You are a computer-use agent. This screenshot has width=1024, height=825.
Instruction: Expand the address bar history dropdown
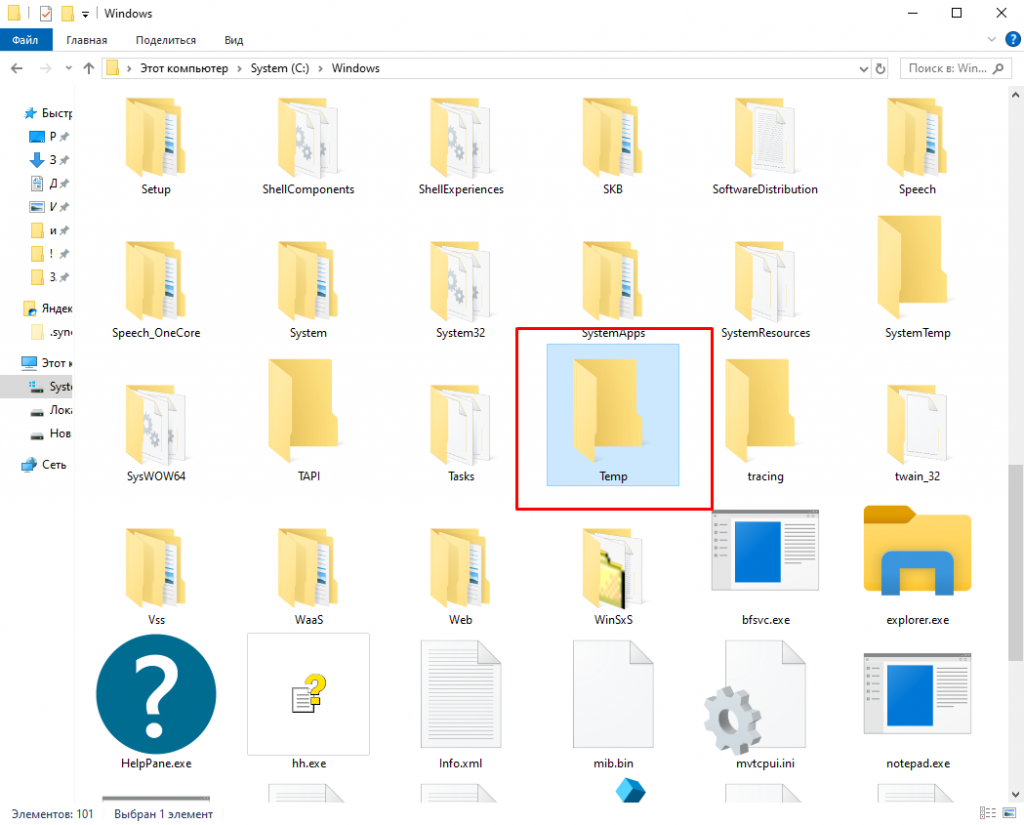coord(864,69)
